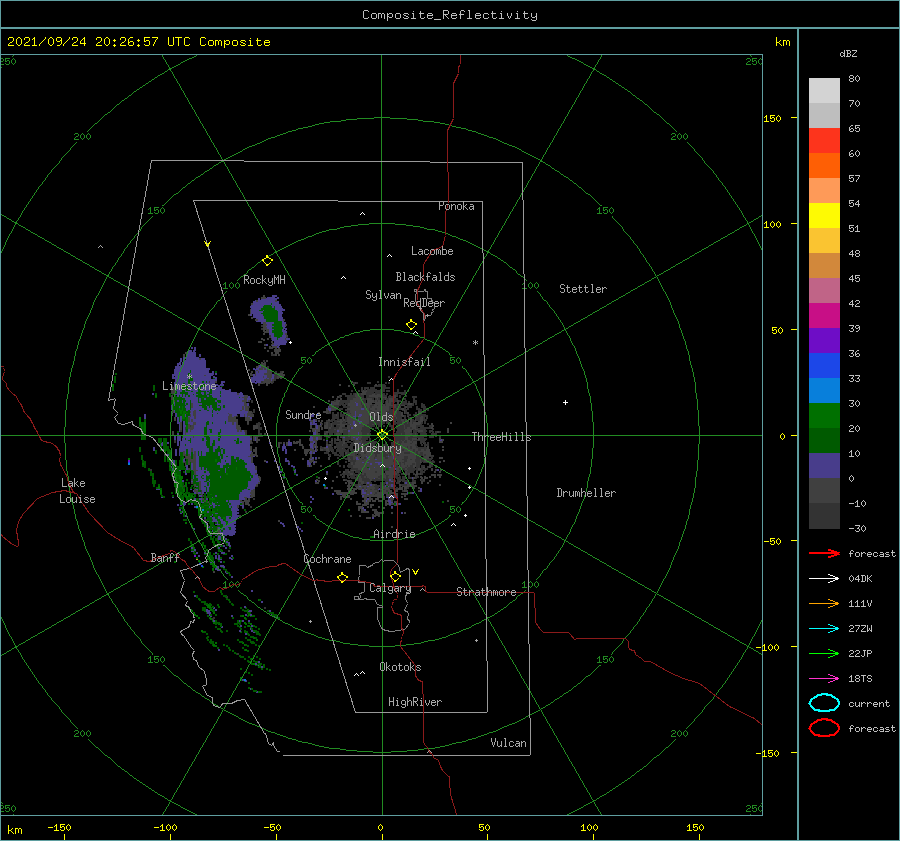Click the yellow radar-site diamond between Olds and Didsbury
This screenshot has height=841, width=900.
382,435
